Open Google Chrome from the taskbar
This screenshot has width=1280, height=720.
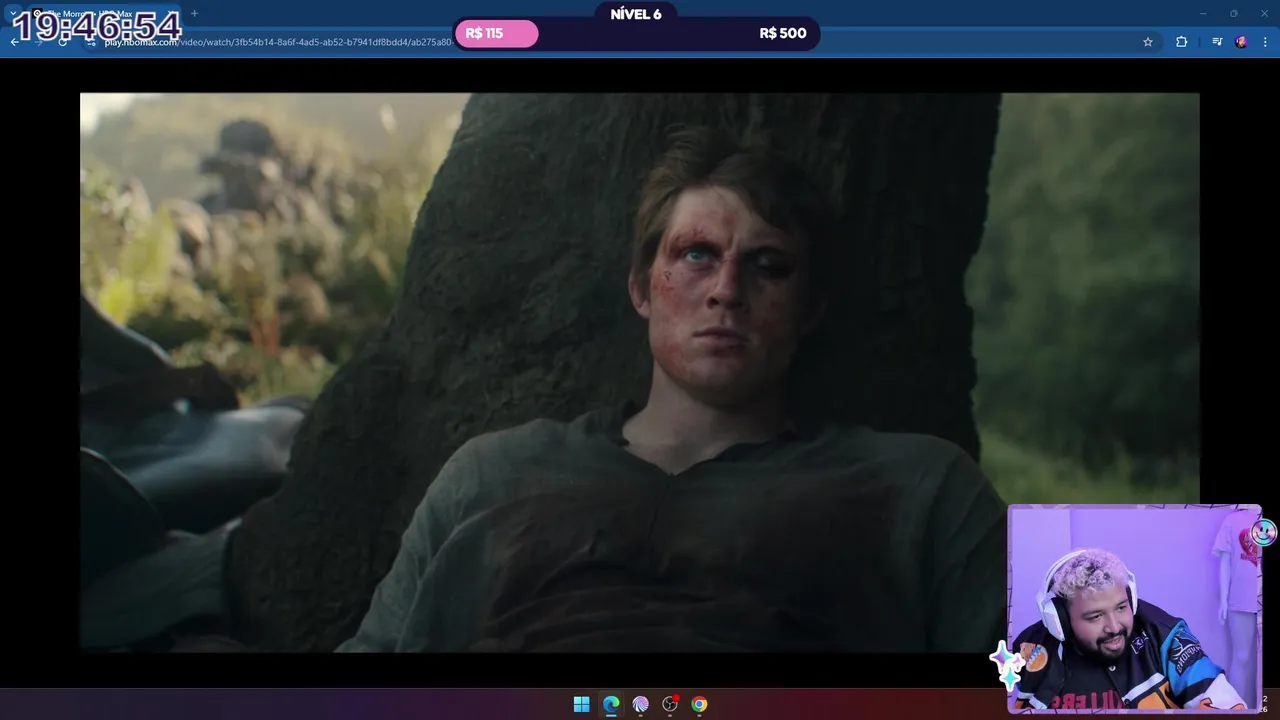pyautogui.click(x=699, y=705)
